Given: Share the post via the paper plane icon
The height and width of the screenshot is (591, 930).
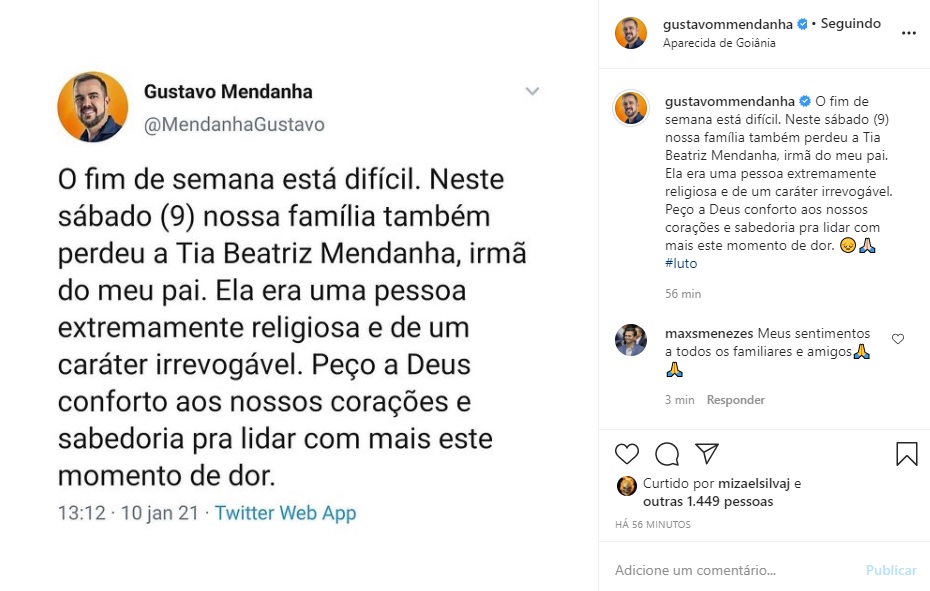Looking at the screenshot, I should click(x=708, y=453).
